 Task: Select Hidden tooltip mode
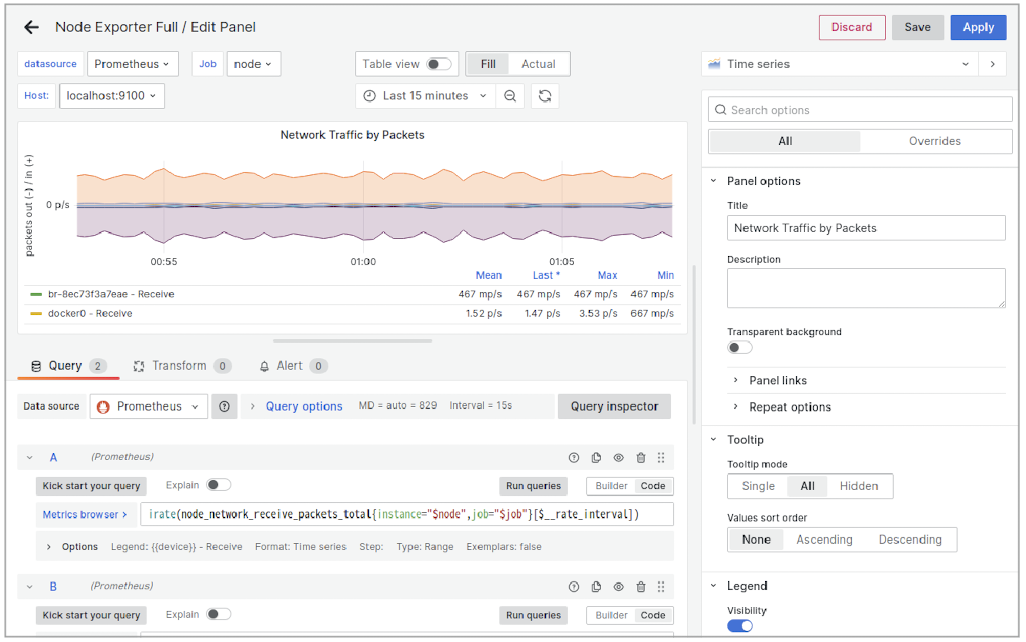point(858,486)
